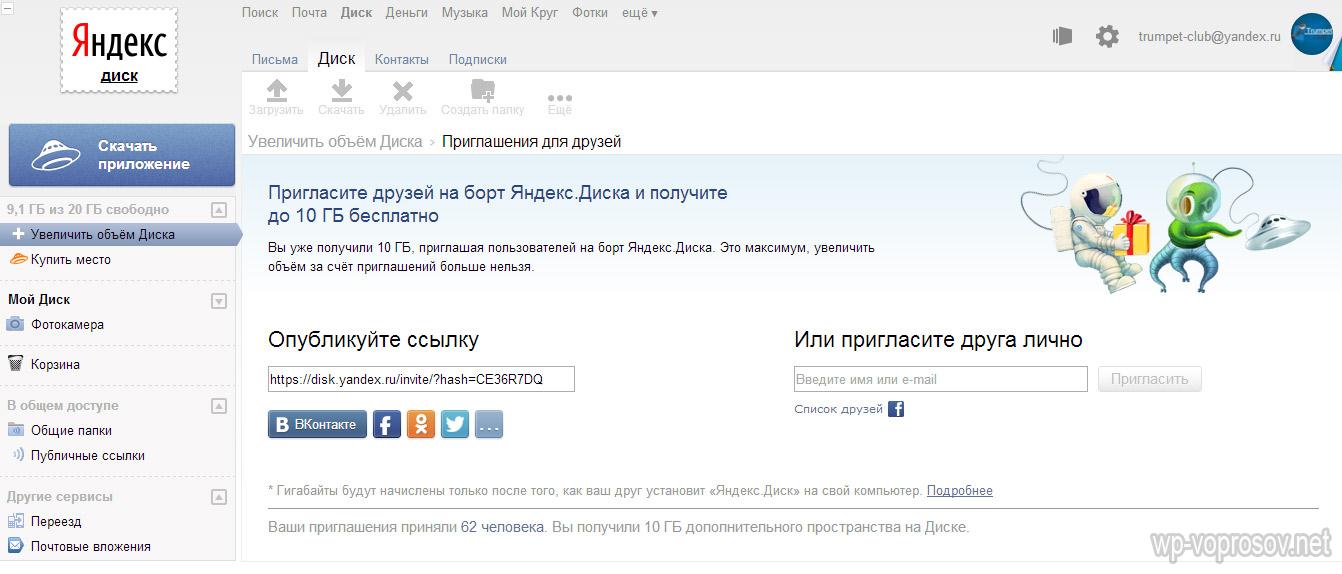Collapse the Другие сервисы section
This screenshot has width=1342, height=574.
coord(219,497)
